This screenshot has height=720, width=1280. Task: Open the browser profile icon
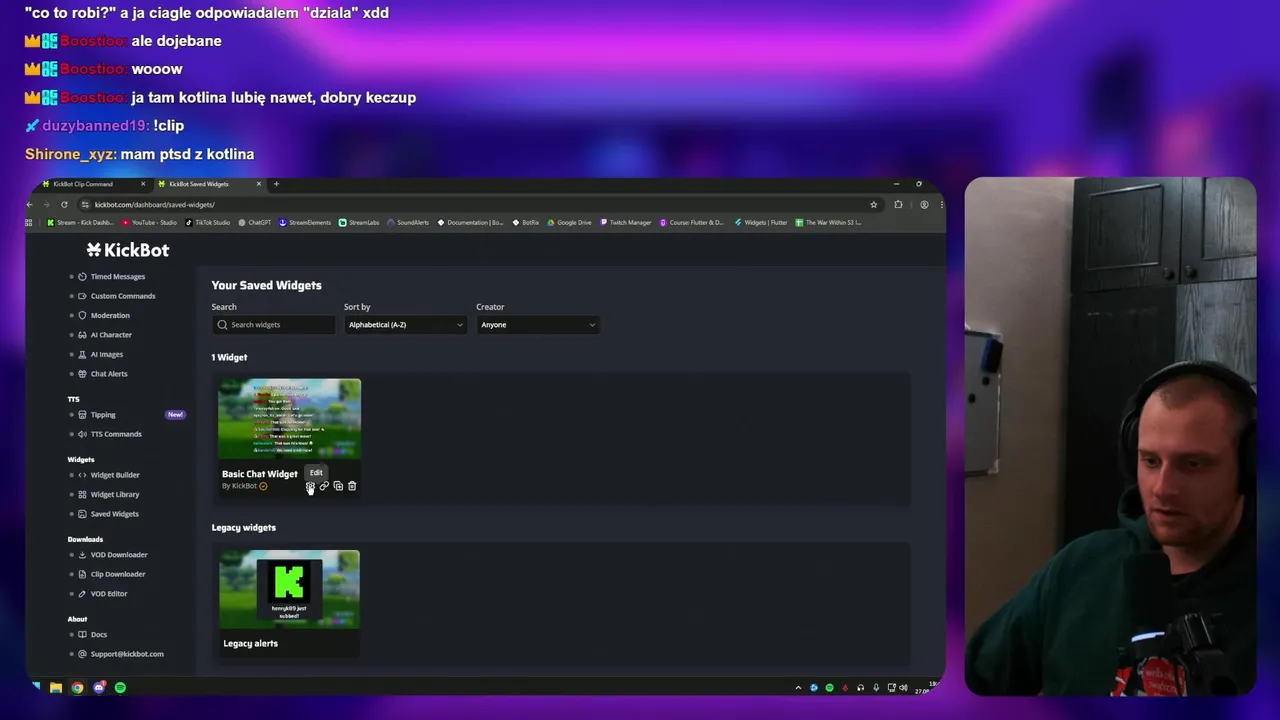click(924, 205)
